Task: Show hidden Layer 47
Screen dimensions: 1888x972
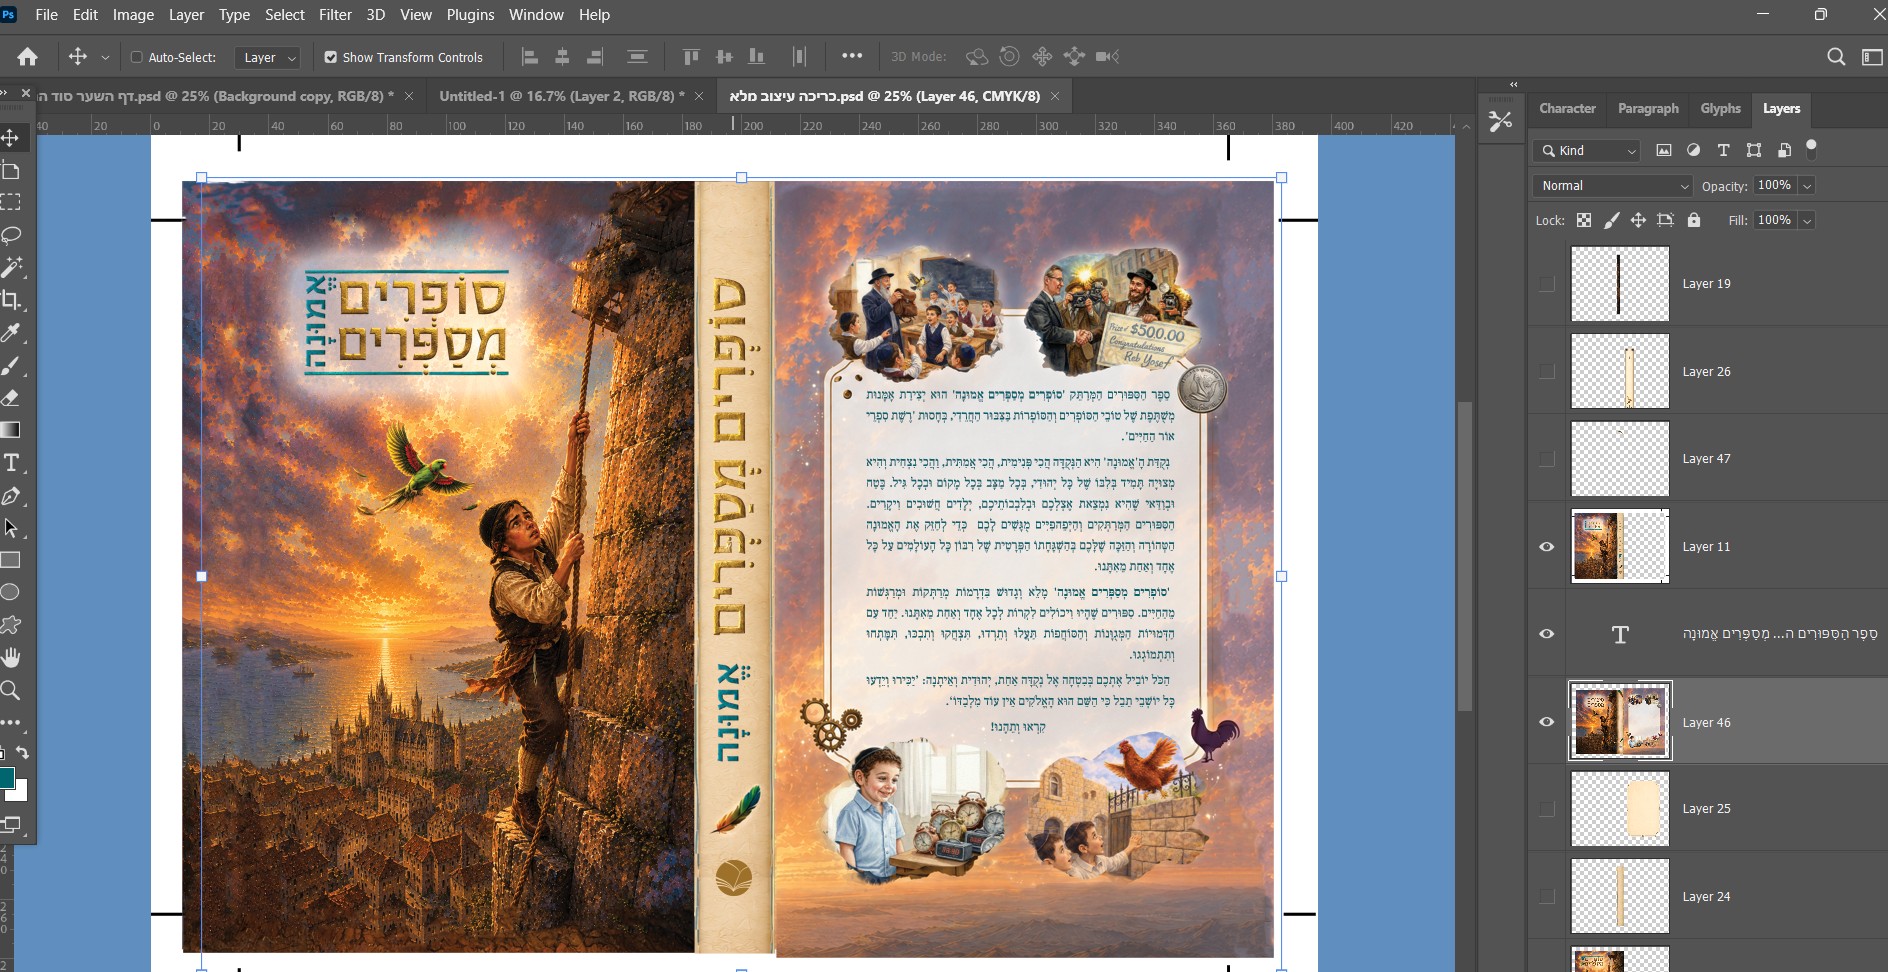Action: click(x=1547, y=459)
